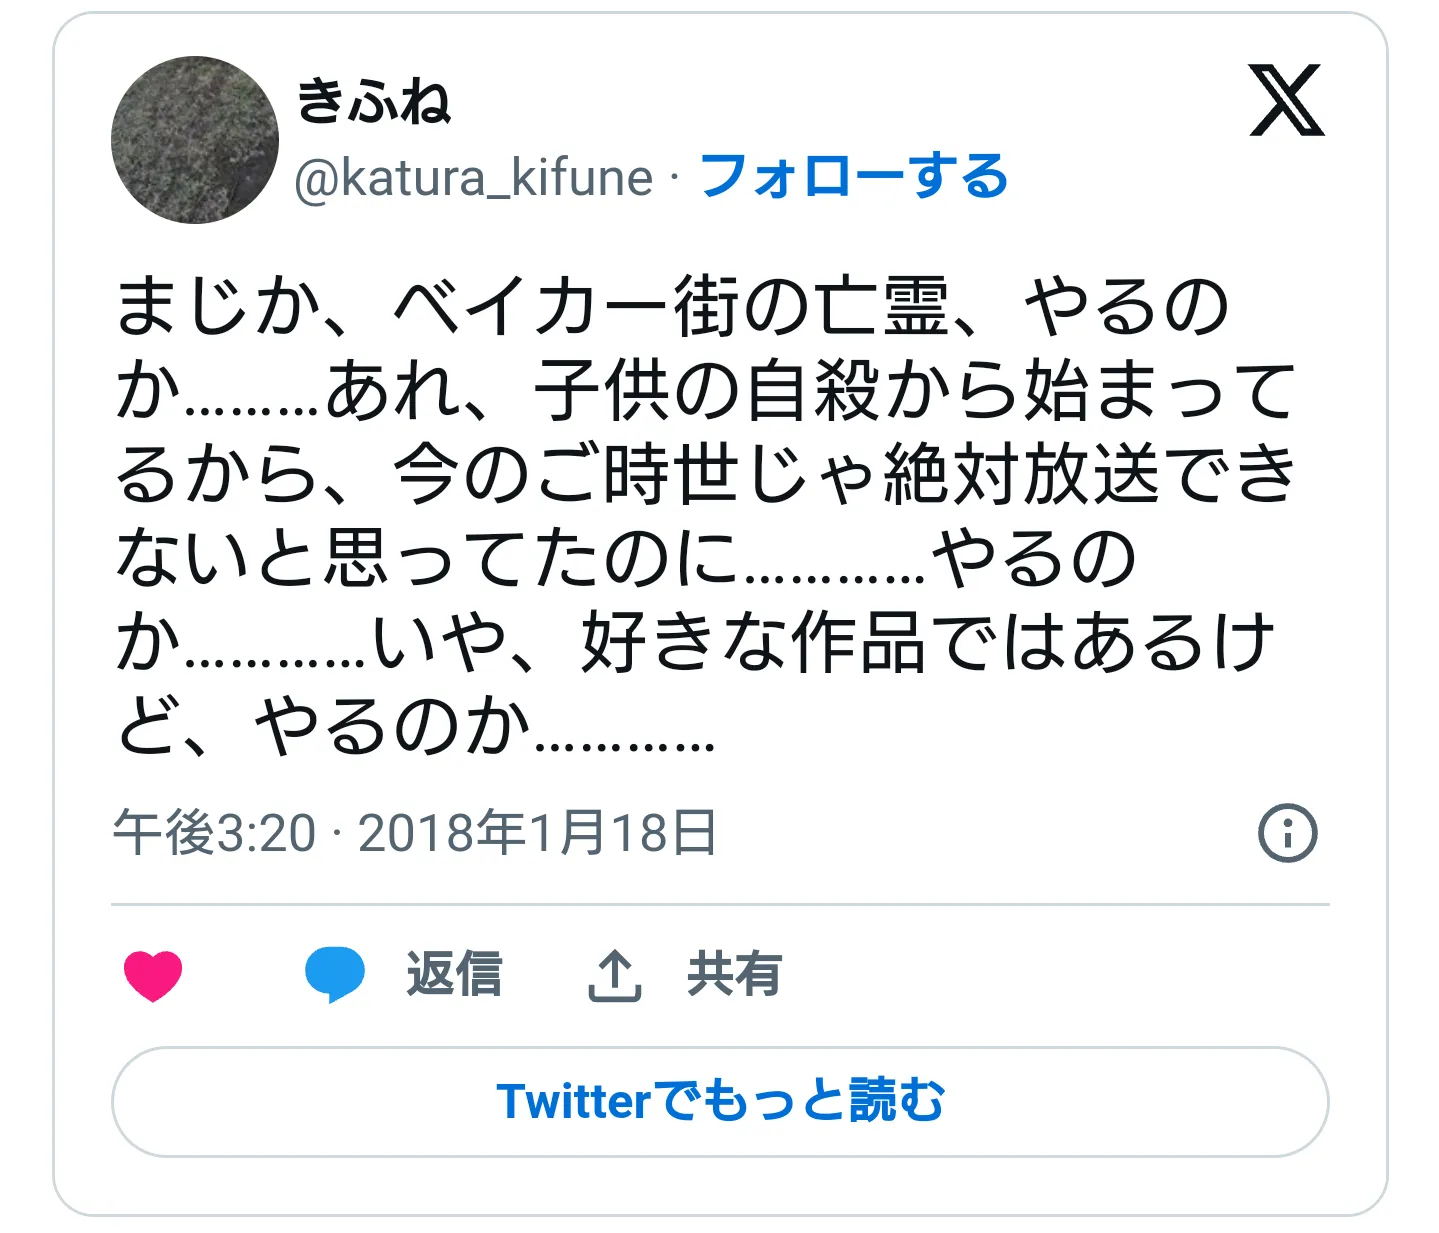Click the tweet line containing 今のご時世じゃ絶対放送
Screen dimensions: 1439x1233
coord(706,475)
